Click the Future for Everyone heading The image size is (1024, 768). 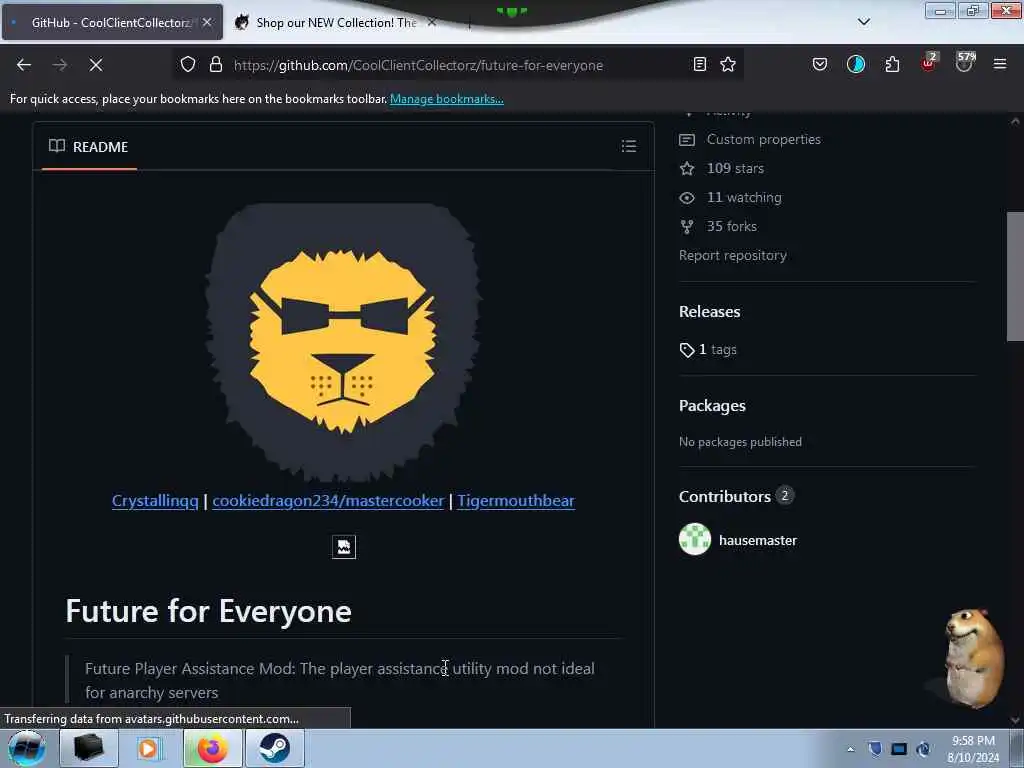(x=208, y=611)
